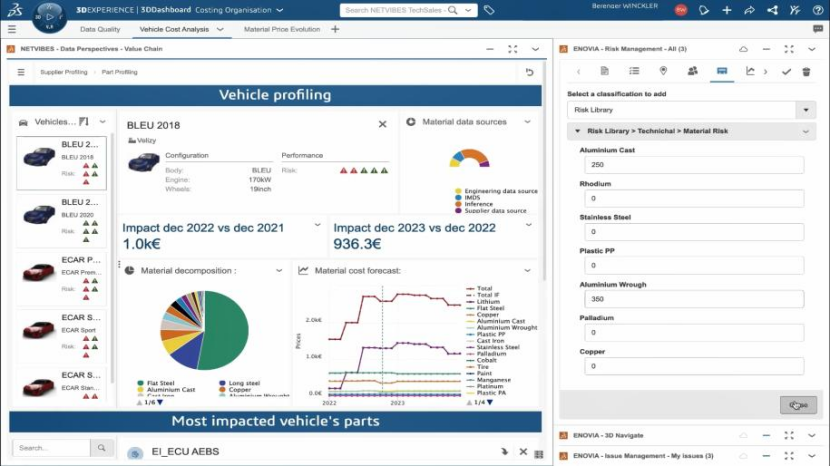Open the Risk Library classification dropdown

point(806,110)
